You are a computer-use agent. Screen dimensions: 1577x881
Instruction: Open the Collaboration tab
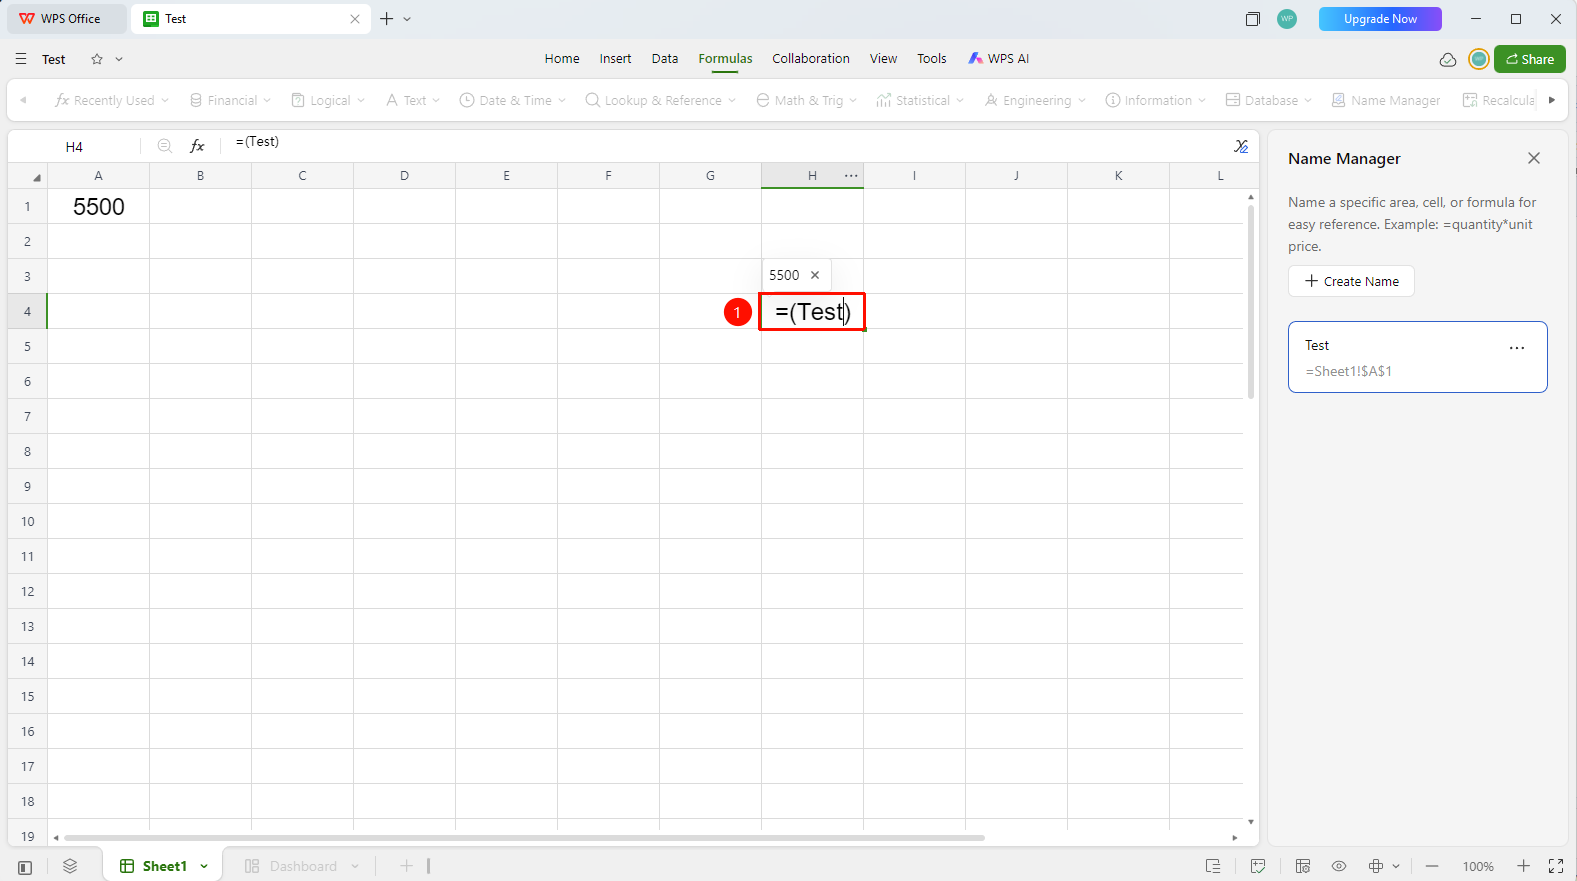pos(811,59)
